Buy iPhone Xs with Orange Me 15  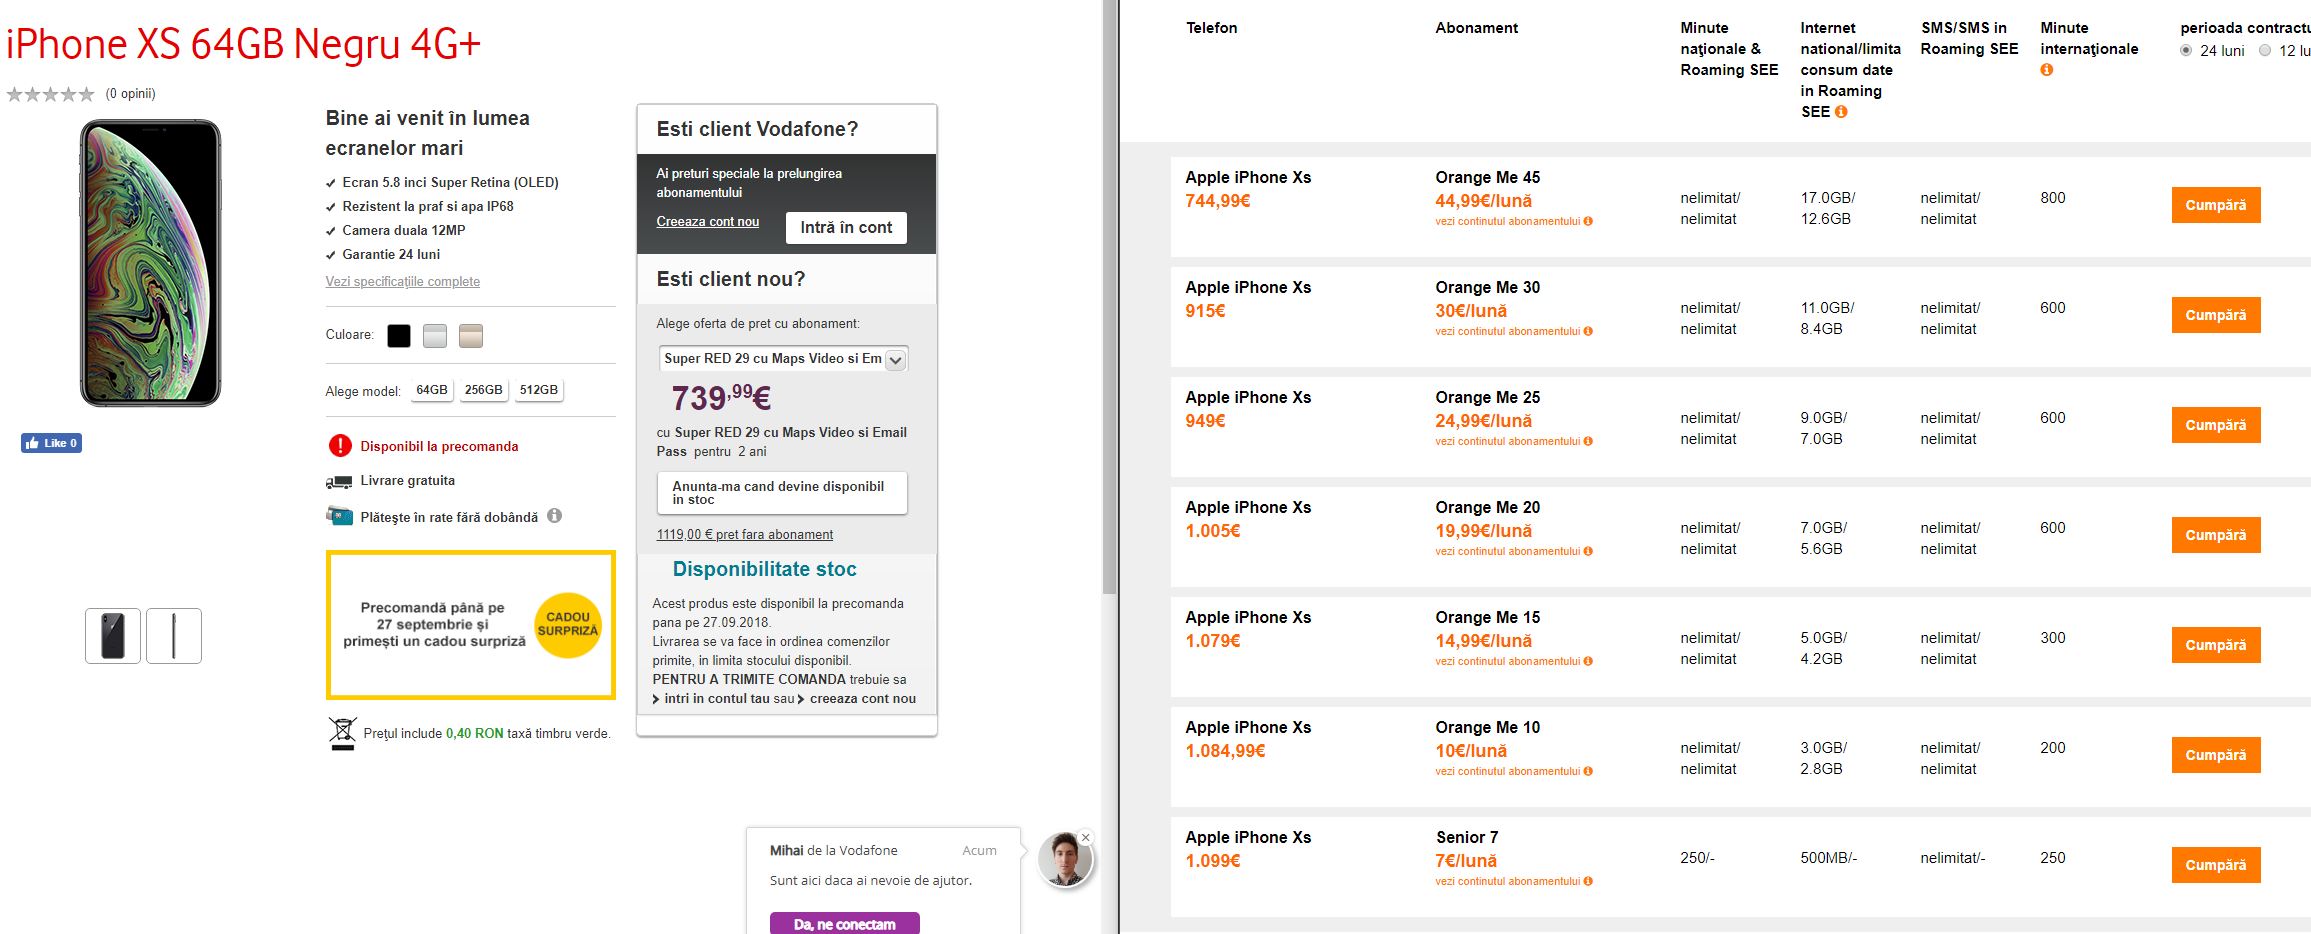(2216, 645)
